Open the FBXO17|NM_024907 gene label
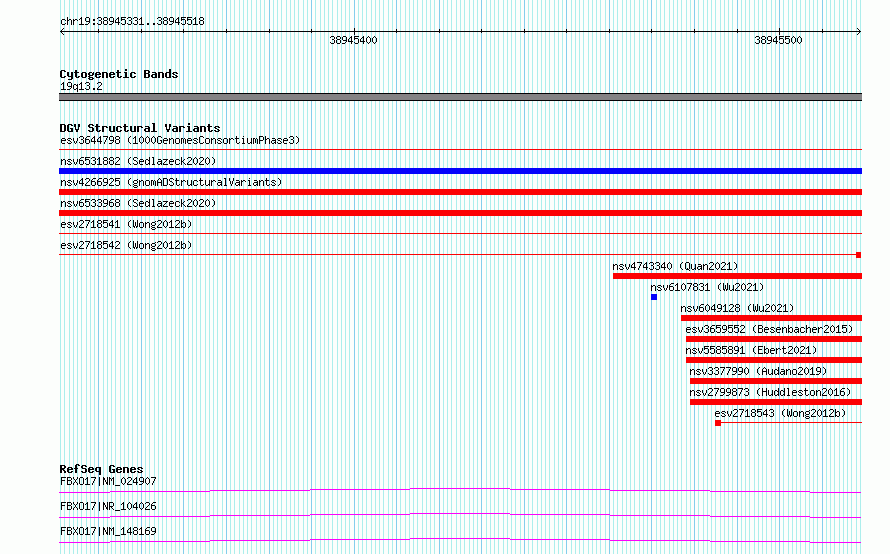Image resolution: width=890 pixels, height=554 pixels. pos(108,481)
